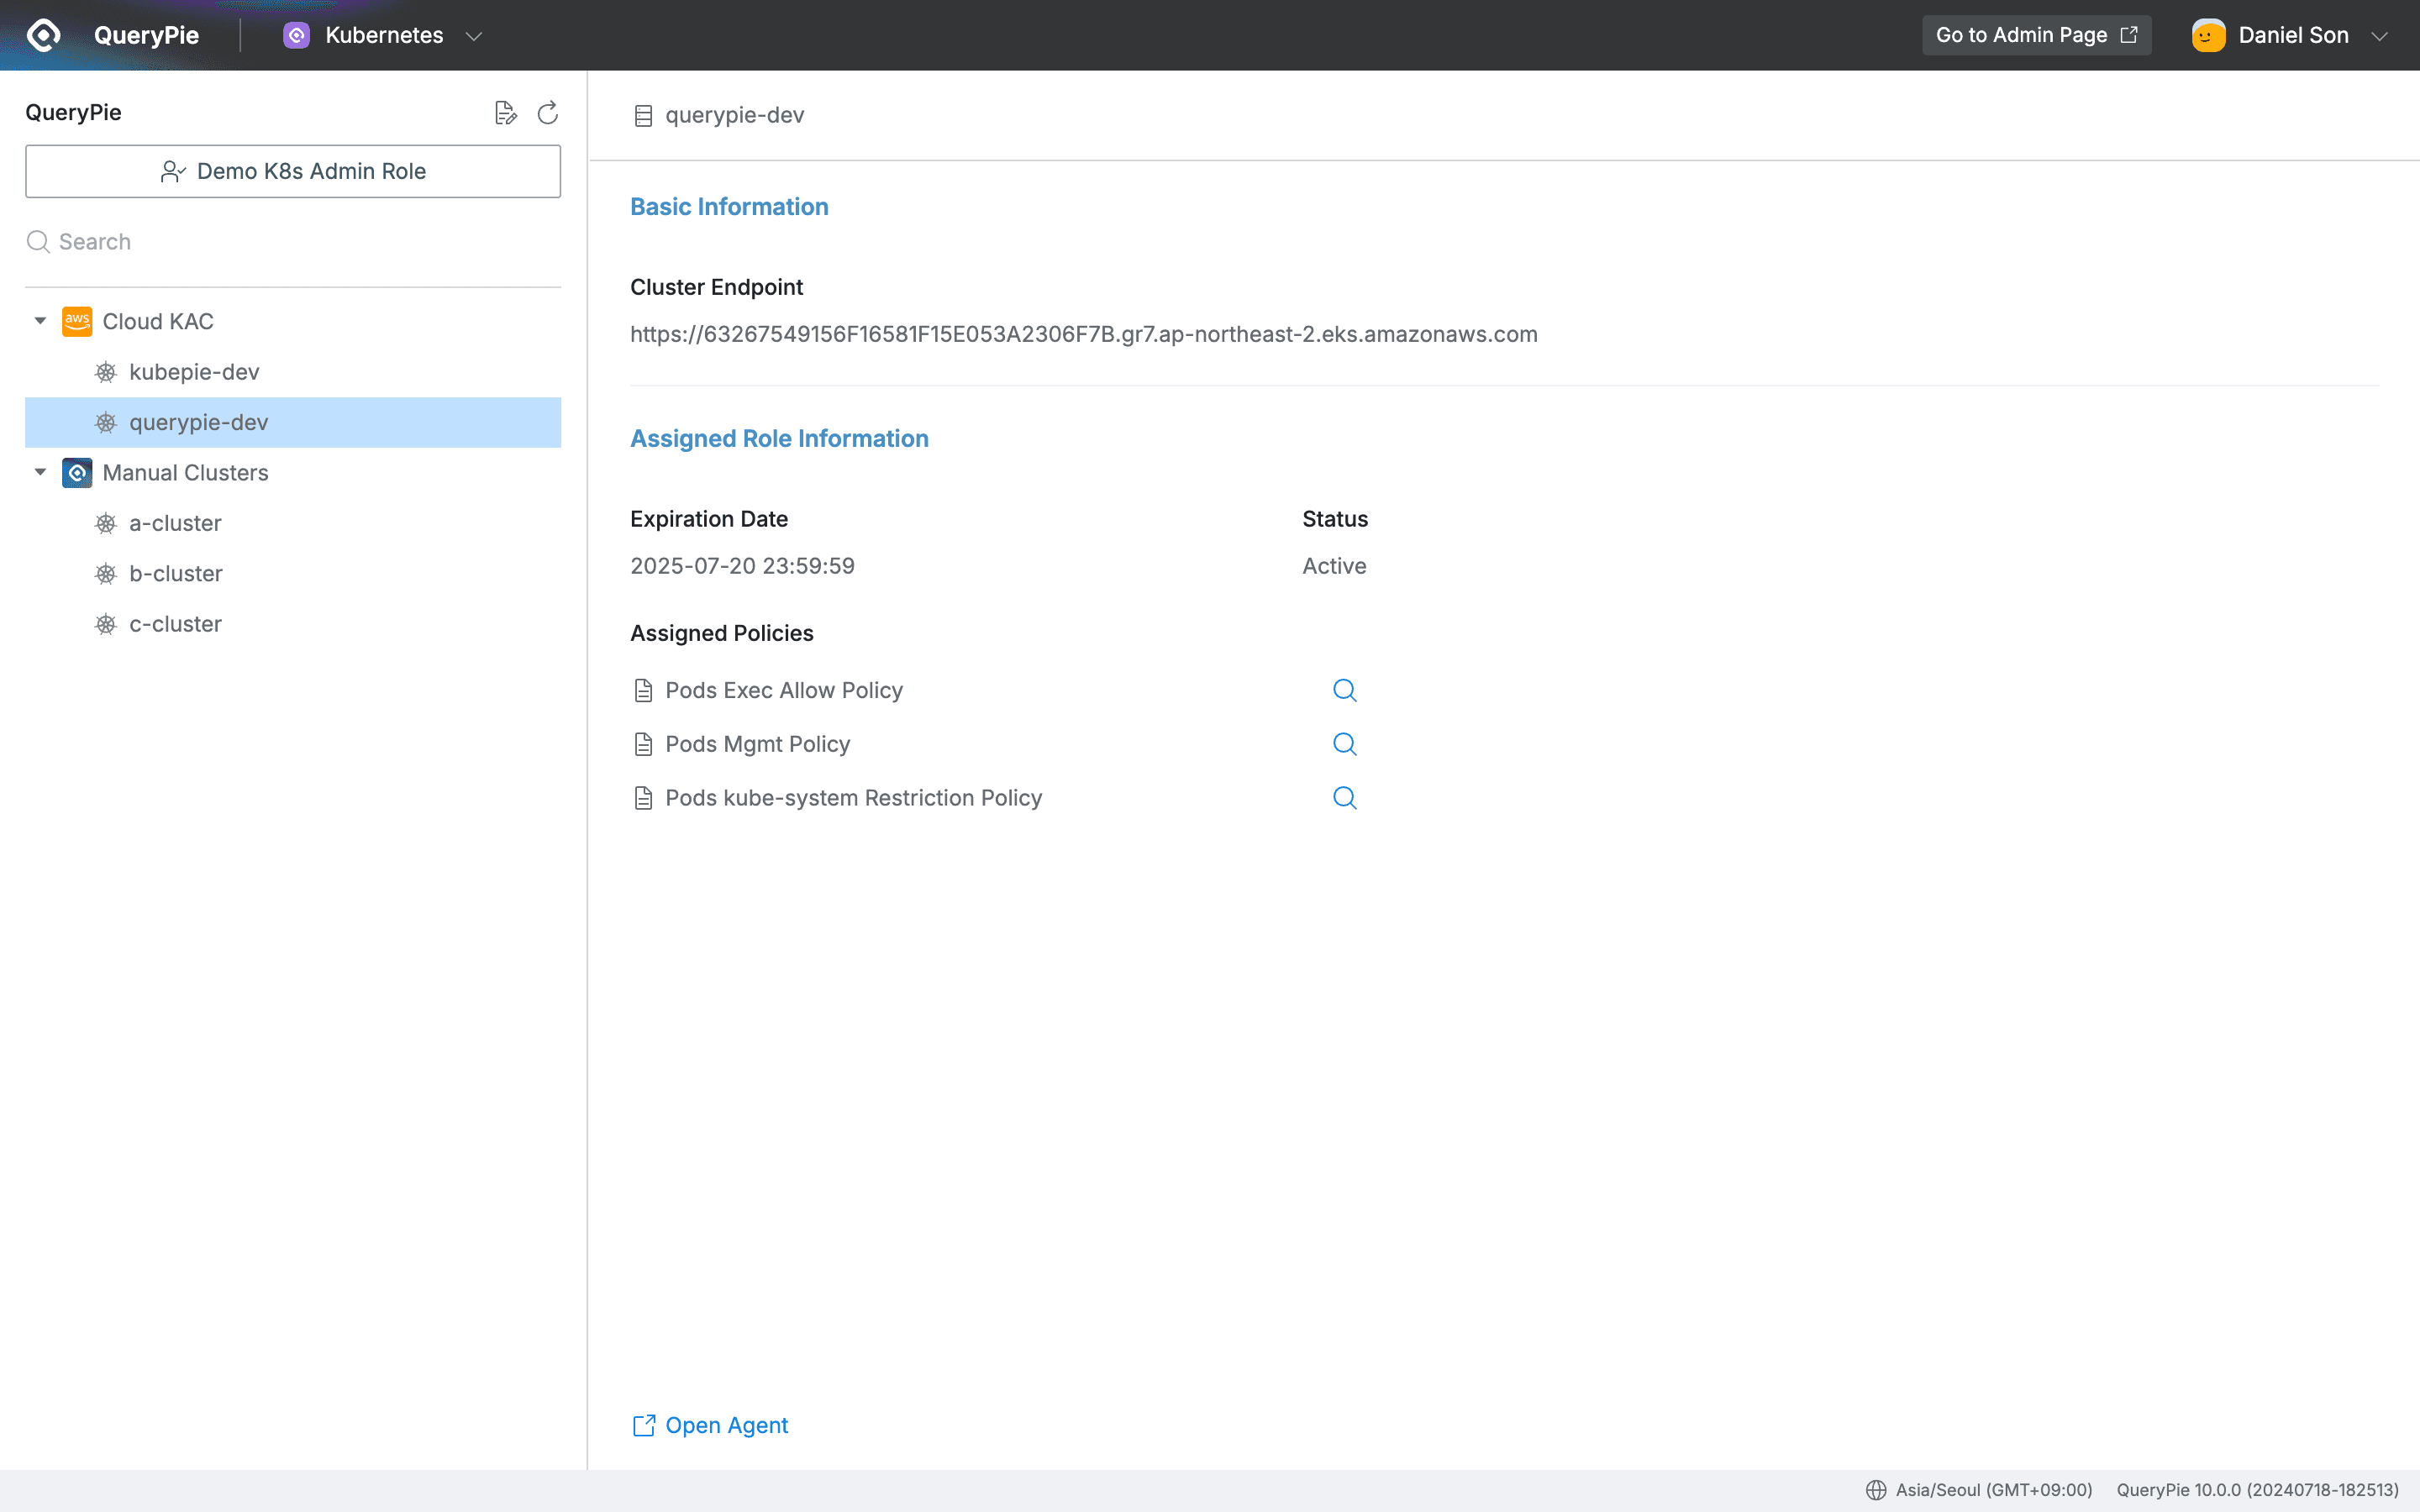
Task: Select the c-cluster tree item
Action: click(176, 623)
